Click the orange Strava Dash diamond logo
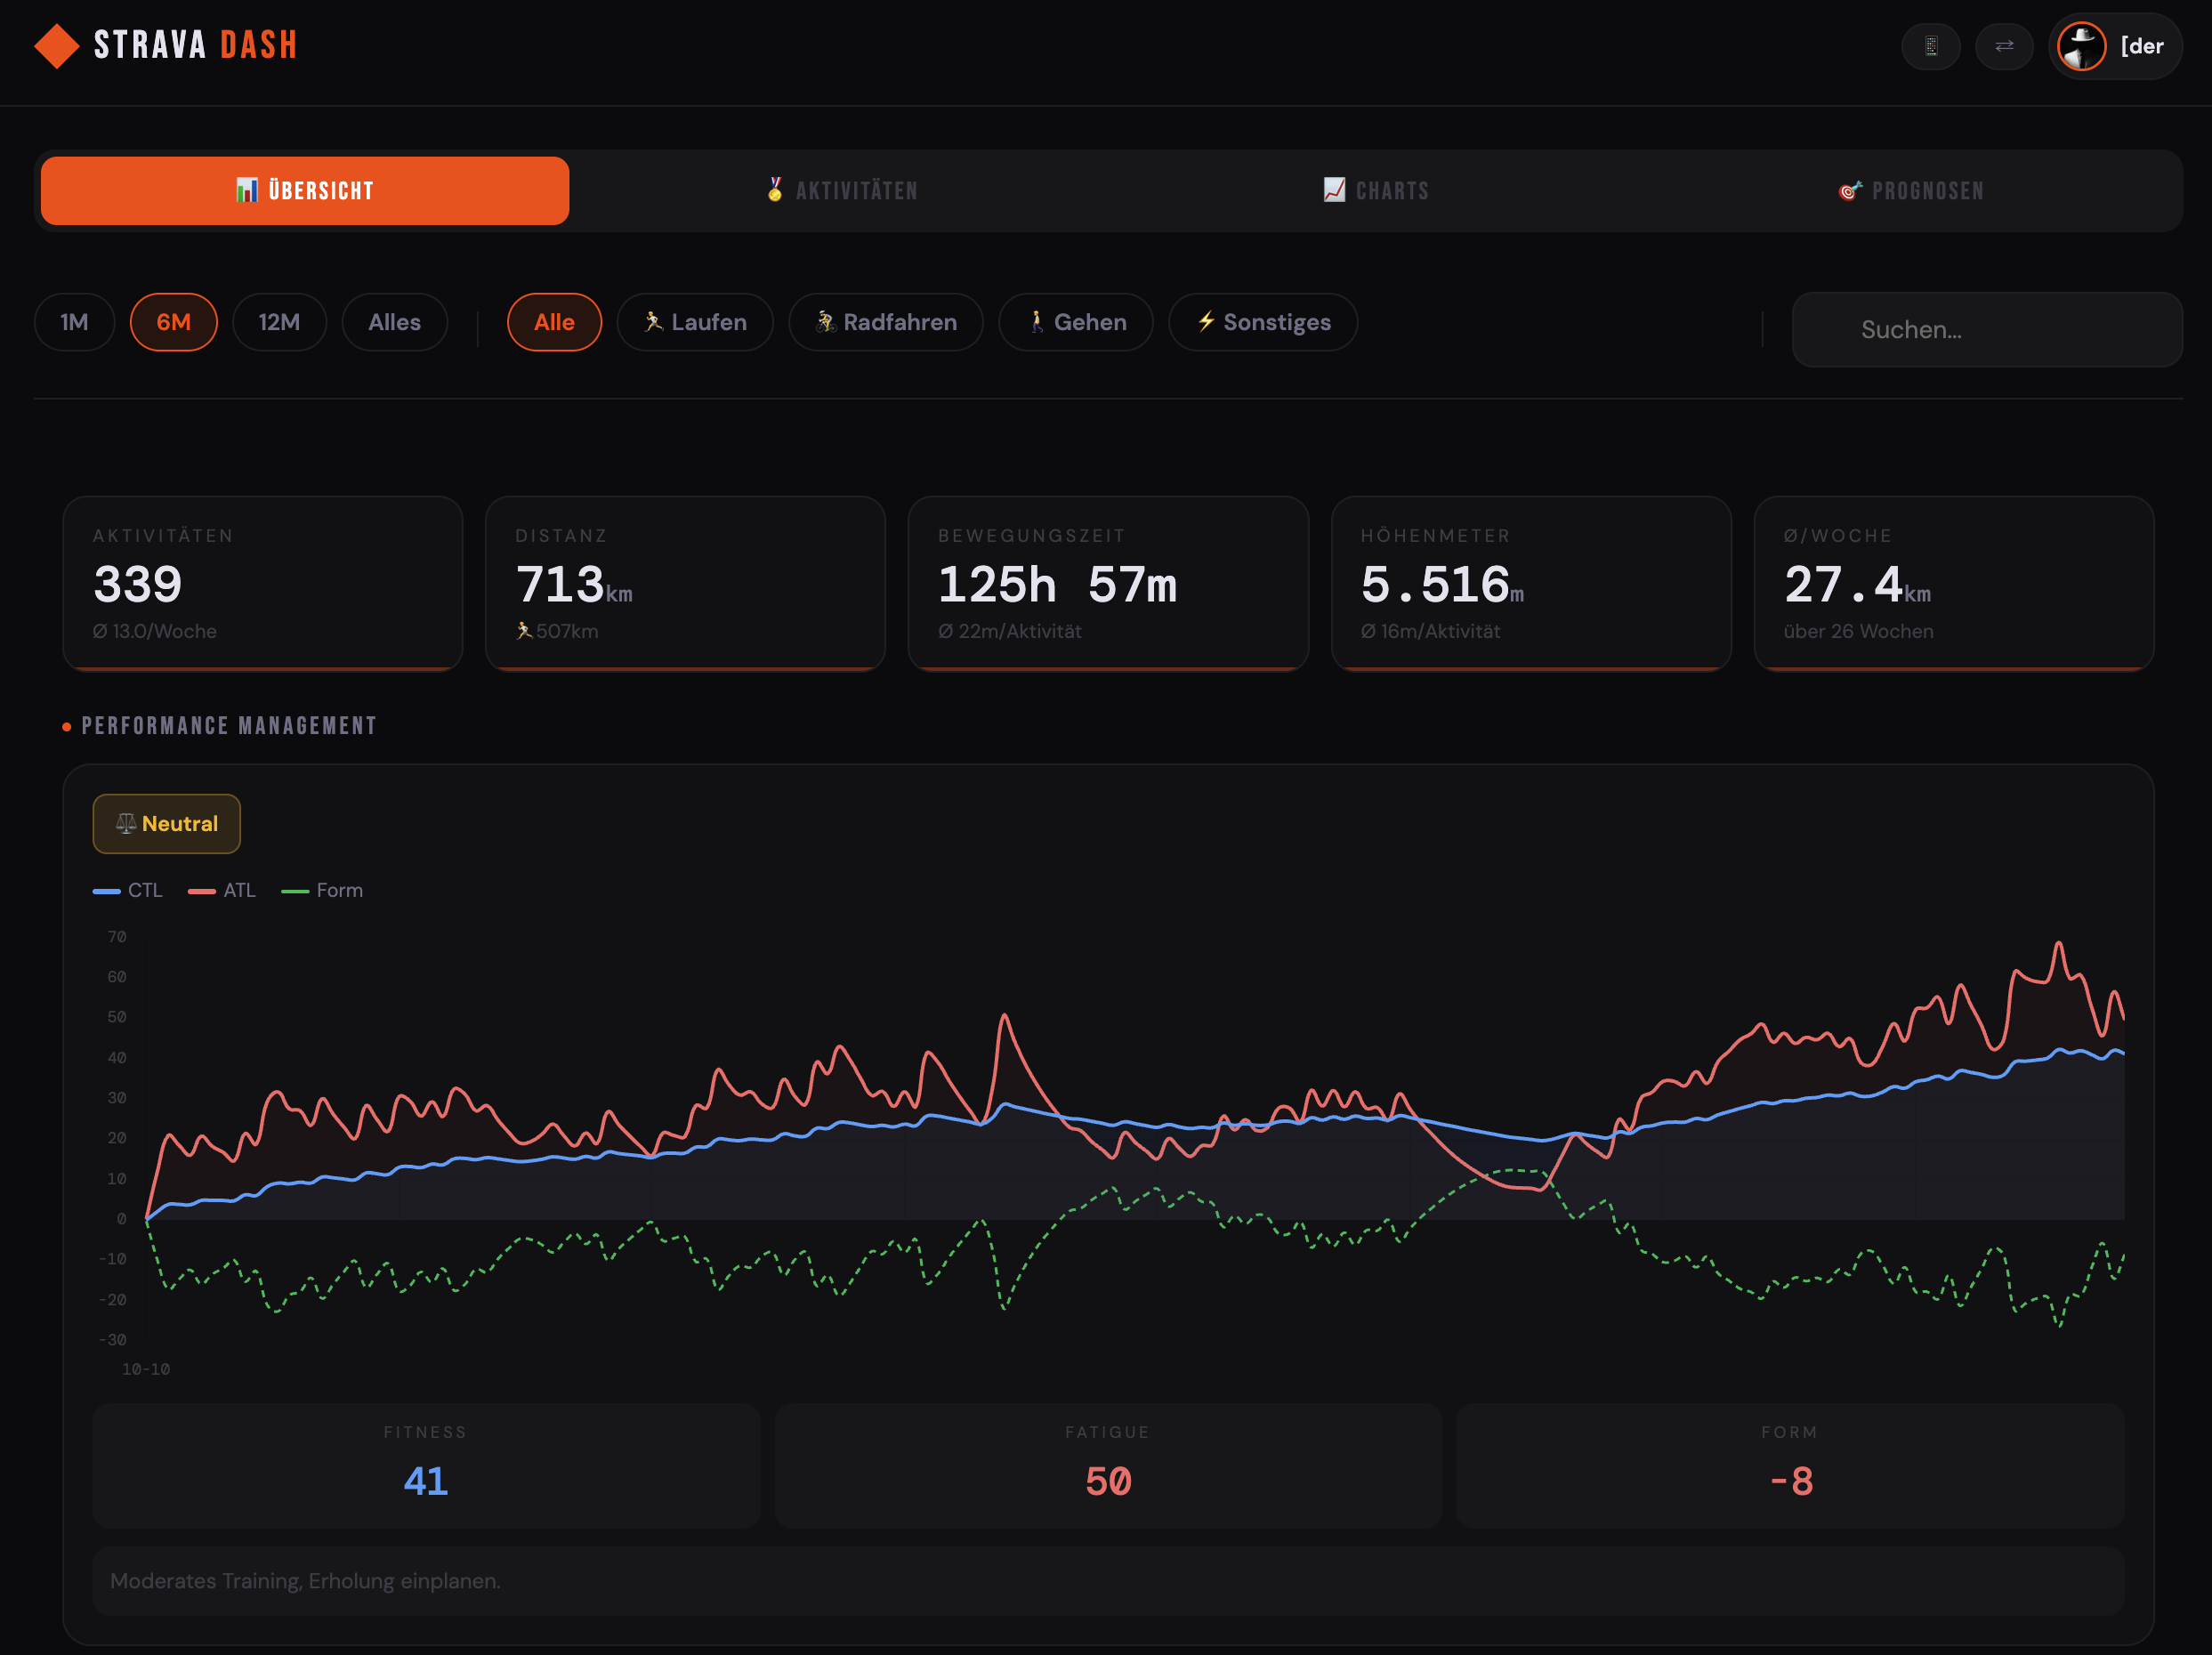Screen dimensions: 2212x1655 click(x=56, y=46)
